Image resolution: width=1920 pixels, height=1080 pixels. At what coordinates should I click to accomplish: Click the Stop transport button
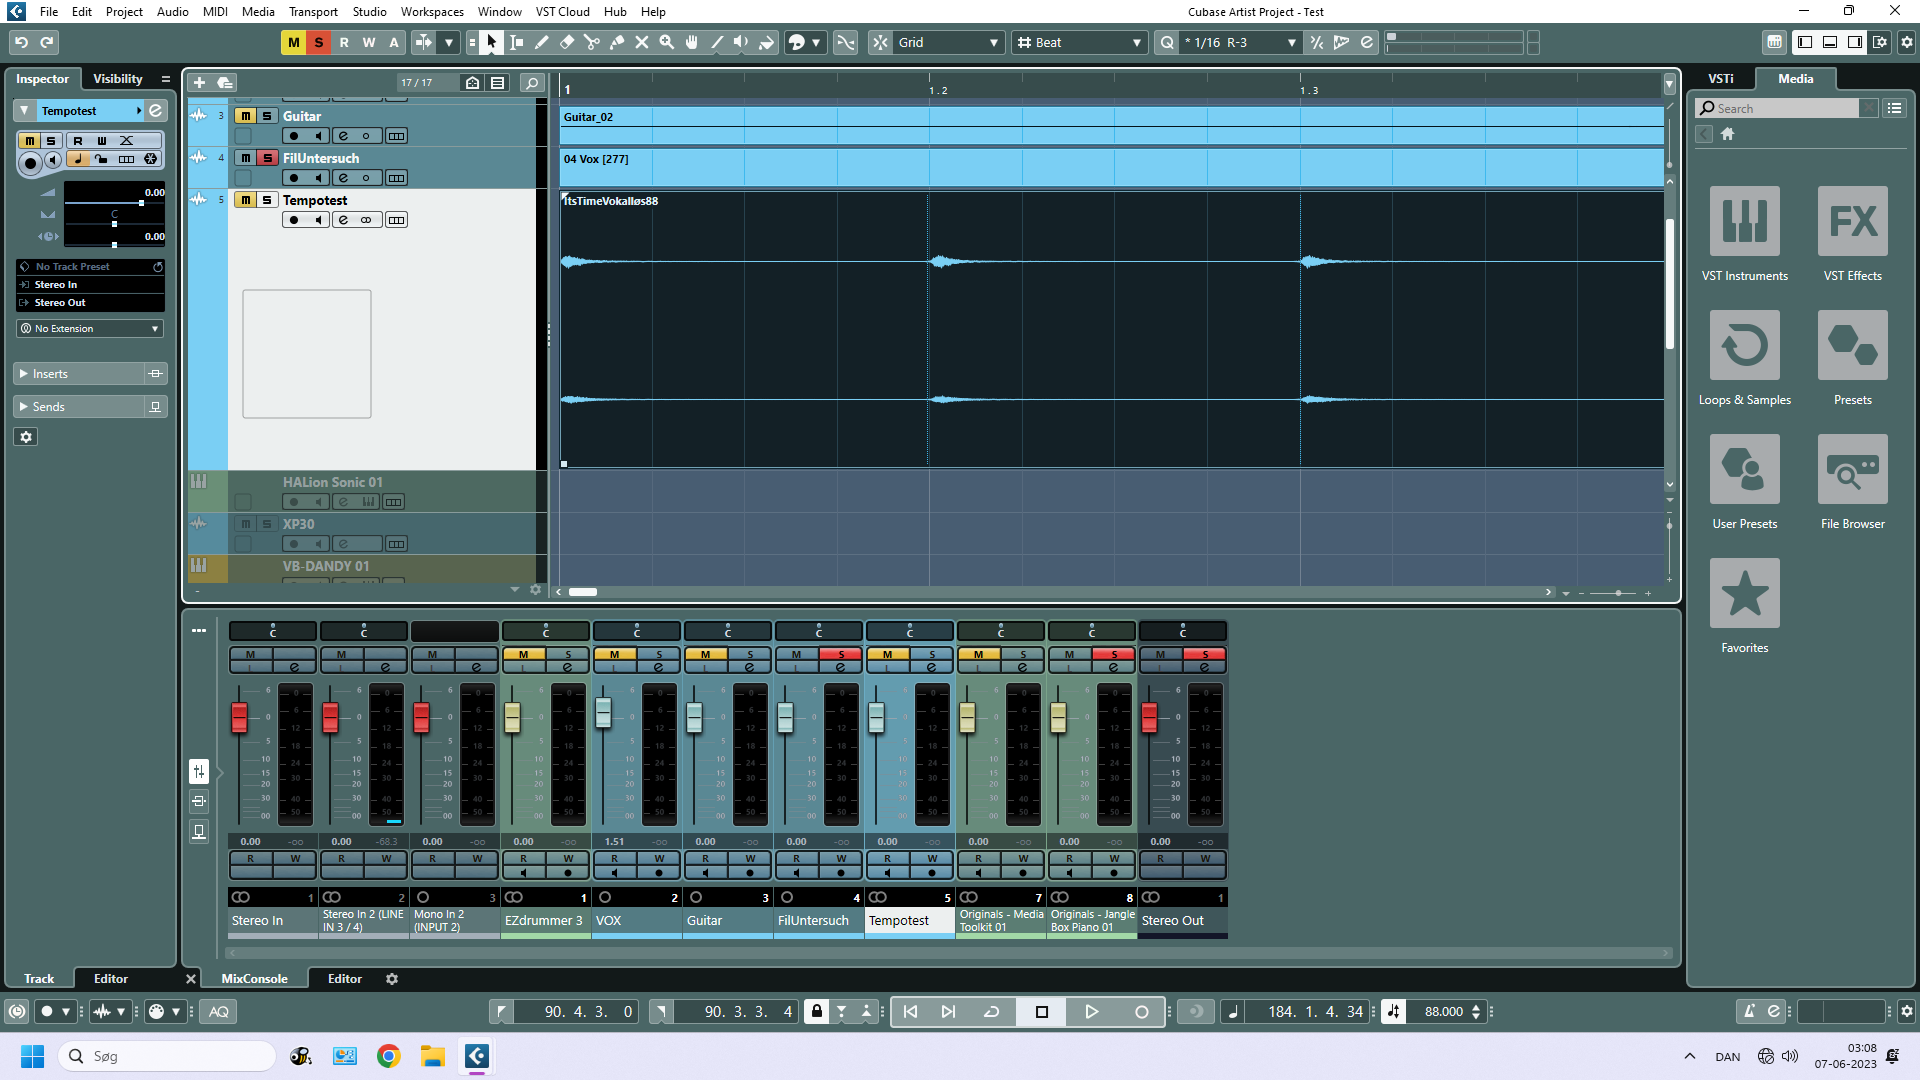(x=1041, y=1011)
